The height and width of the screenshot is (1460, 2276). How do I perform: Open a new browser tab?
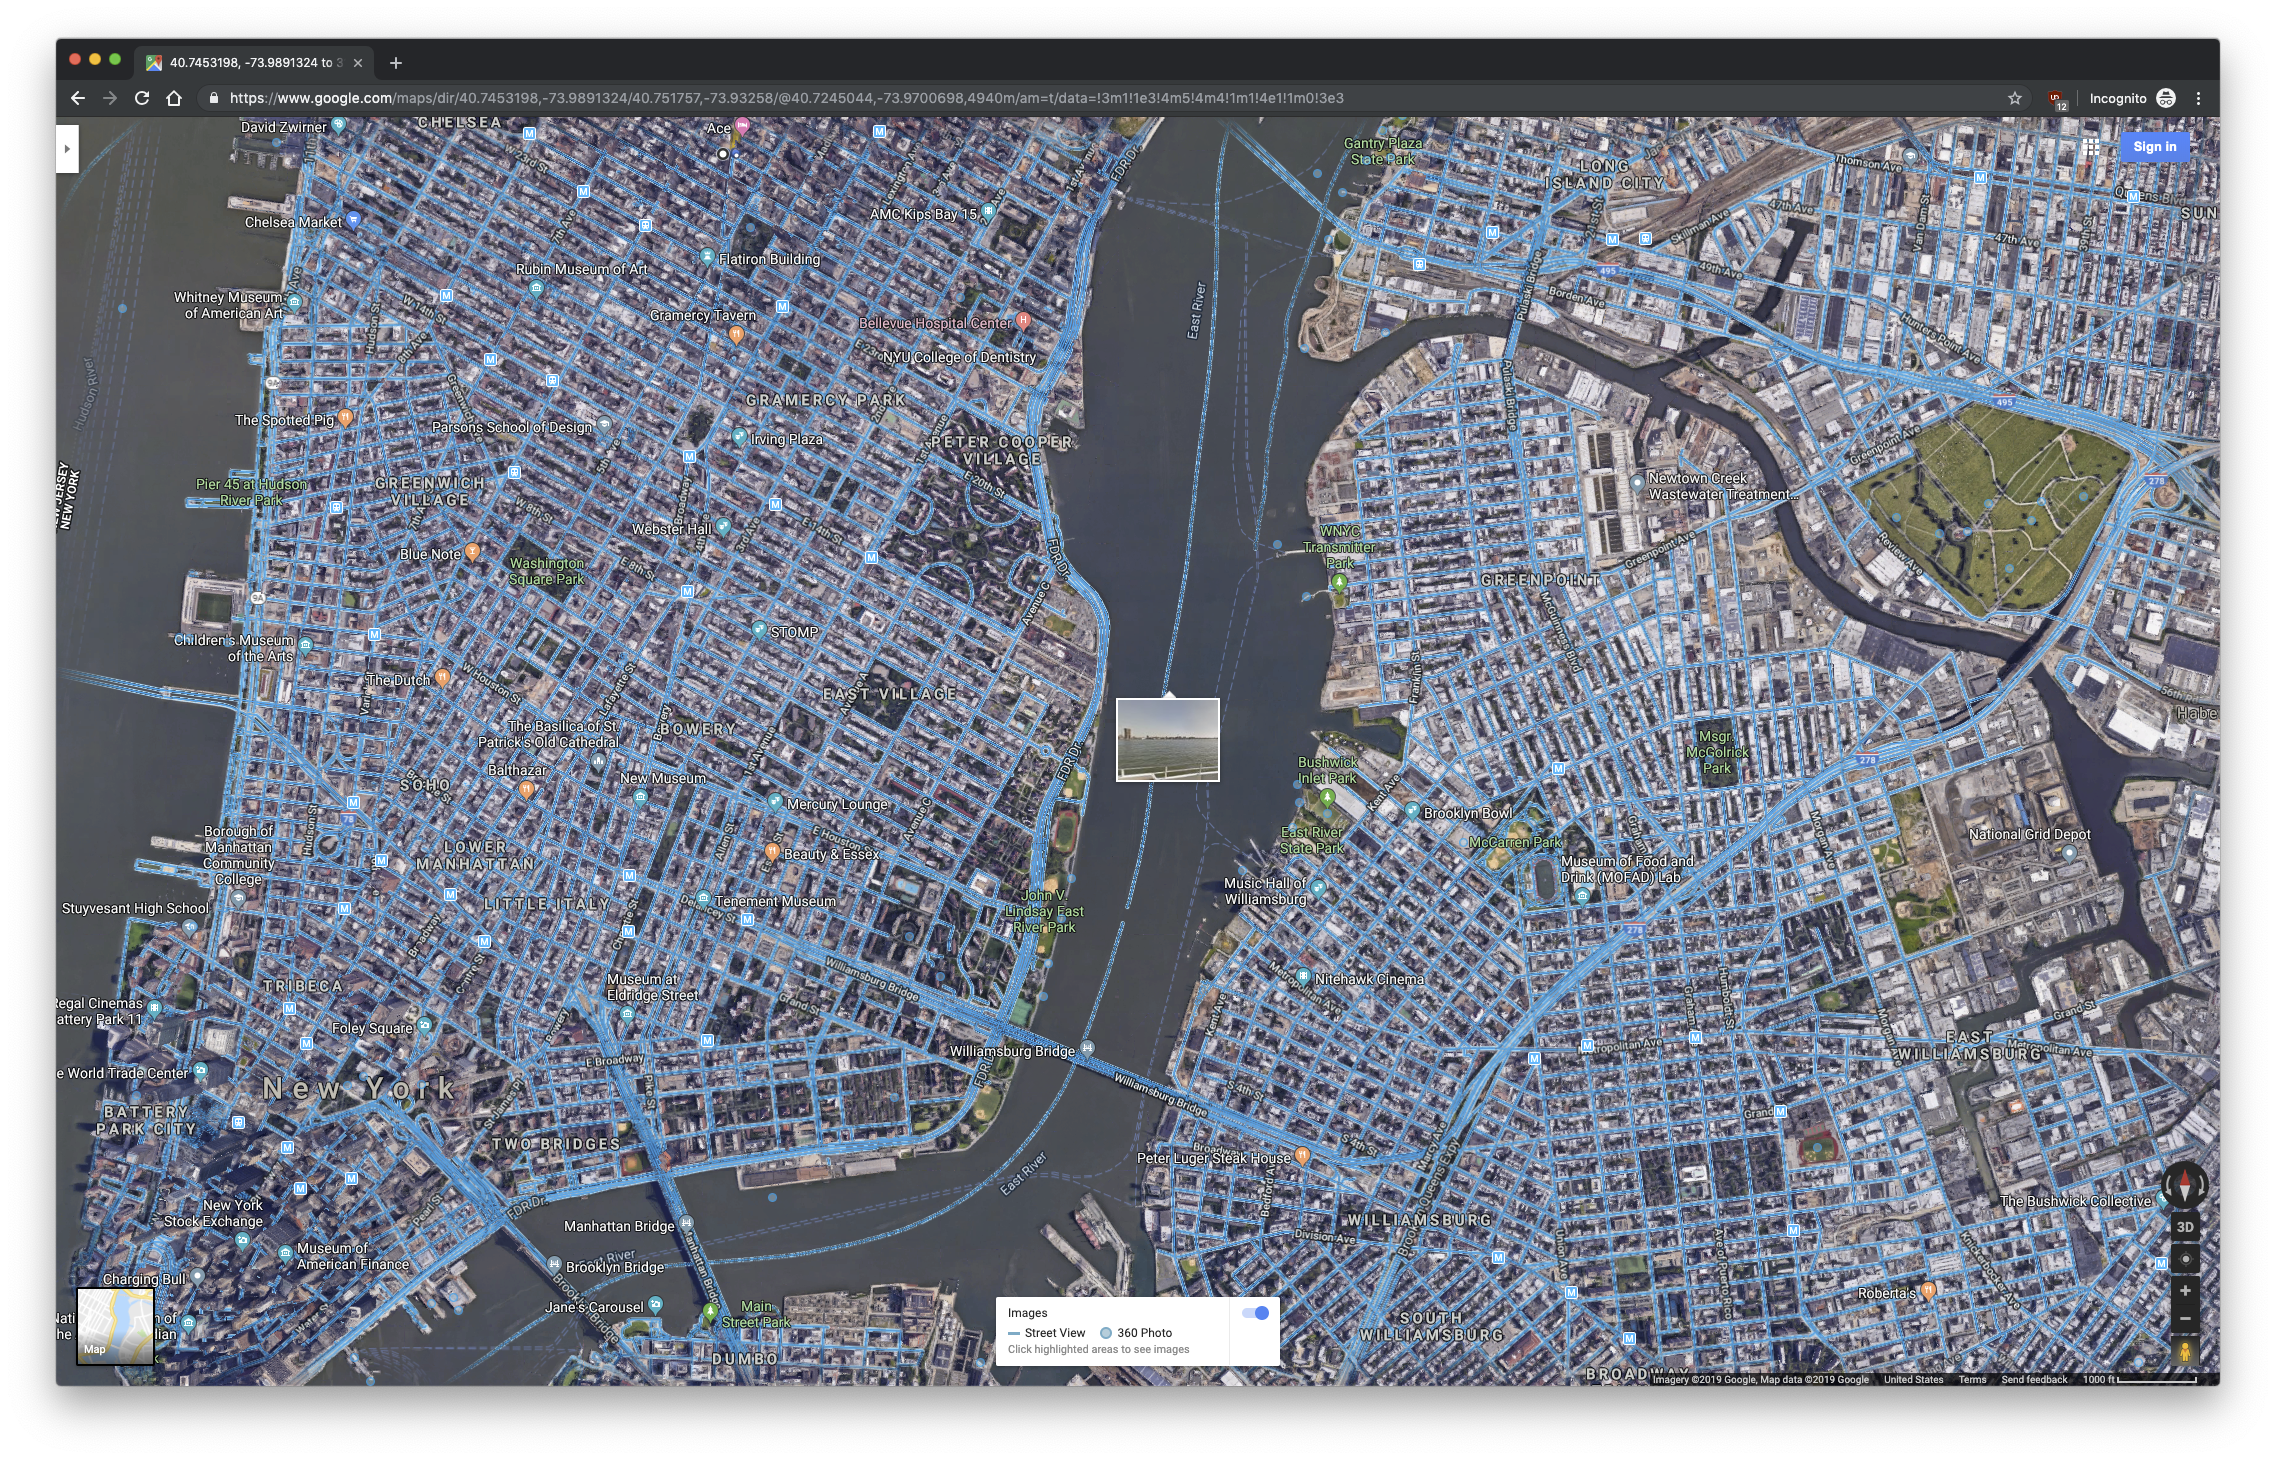pyautogui.click(x=396, y=63)
